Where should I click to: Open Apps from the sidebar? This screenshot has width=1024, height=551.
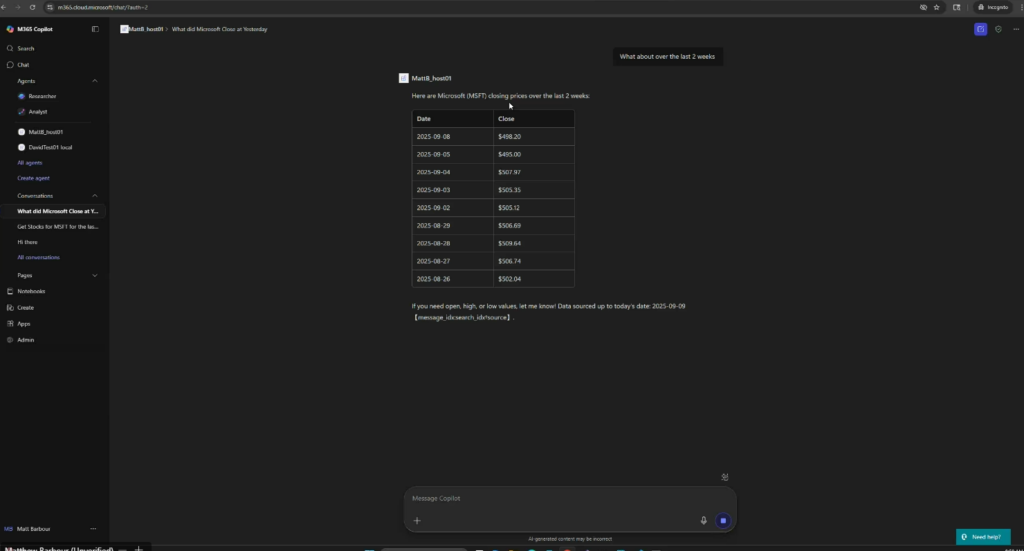(x=24, y=324)
